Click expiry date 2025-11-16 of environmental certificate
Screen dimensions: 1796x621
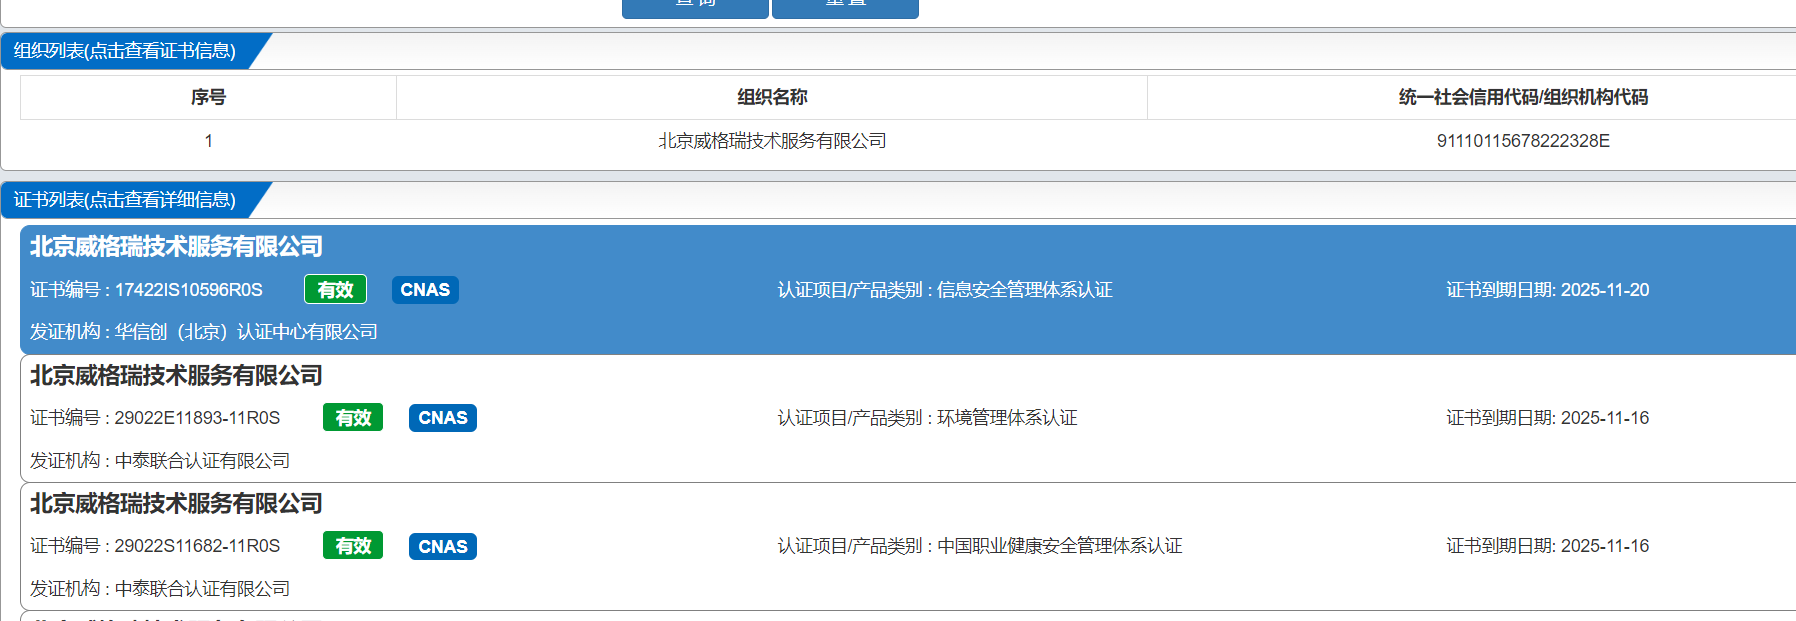pos(1605,418)
